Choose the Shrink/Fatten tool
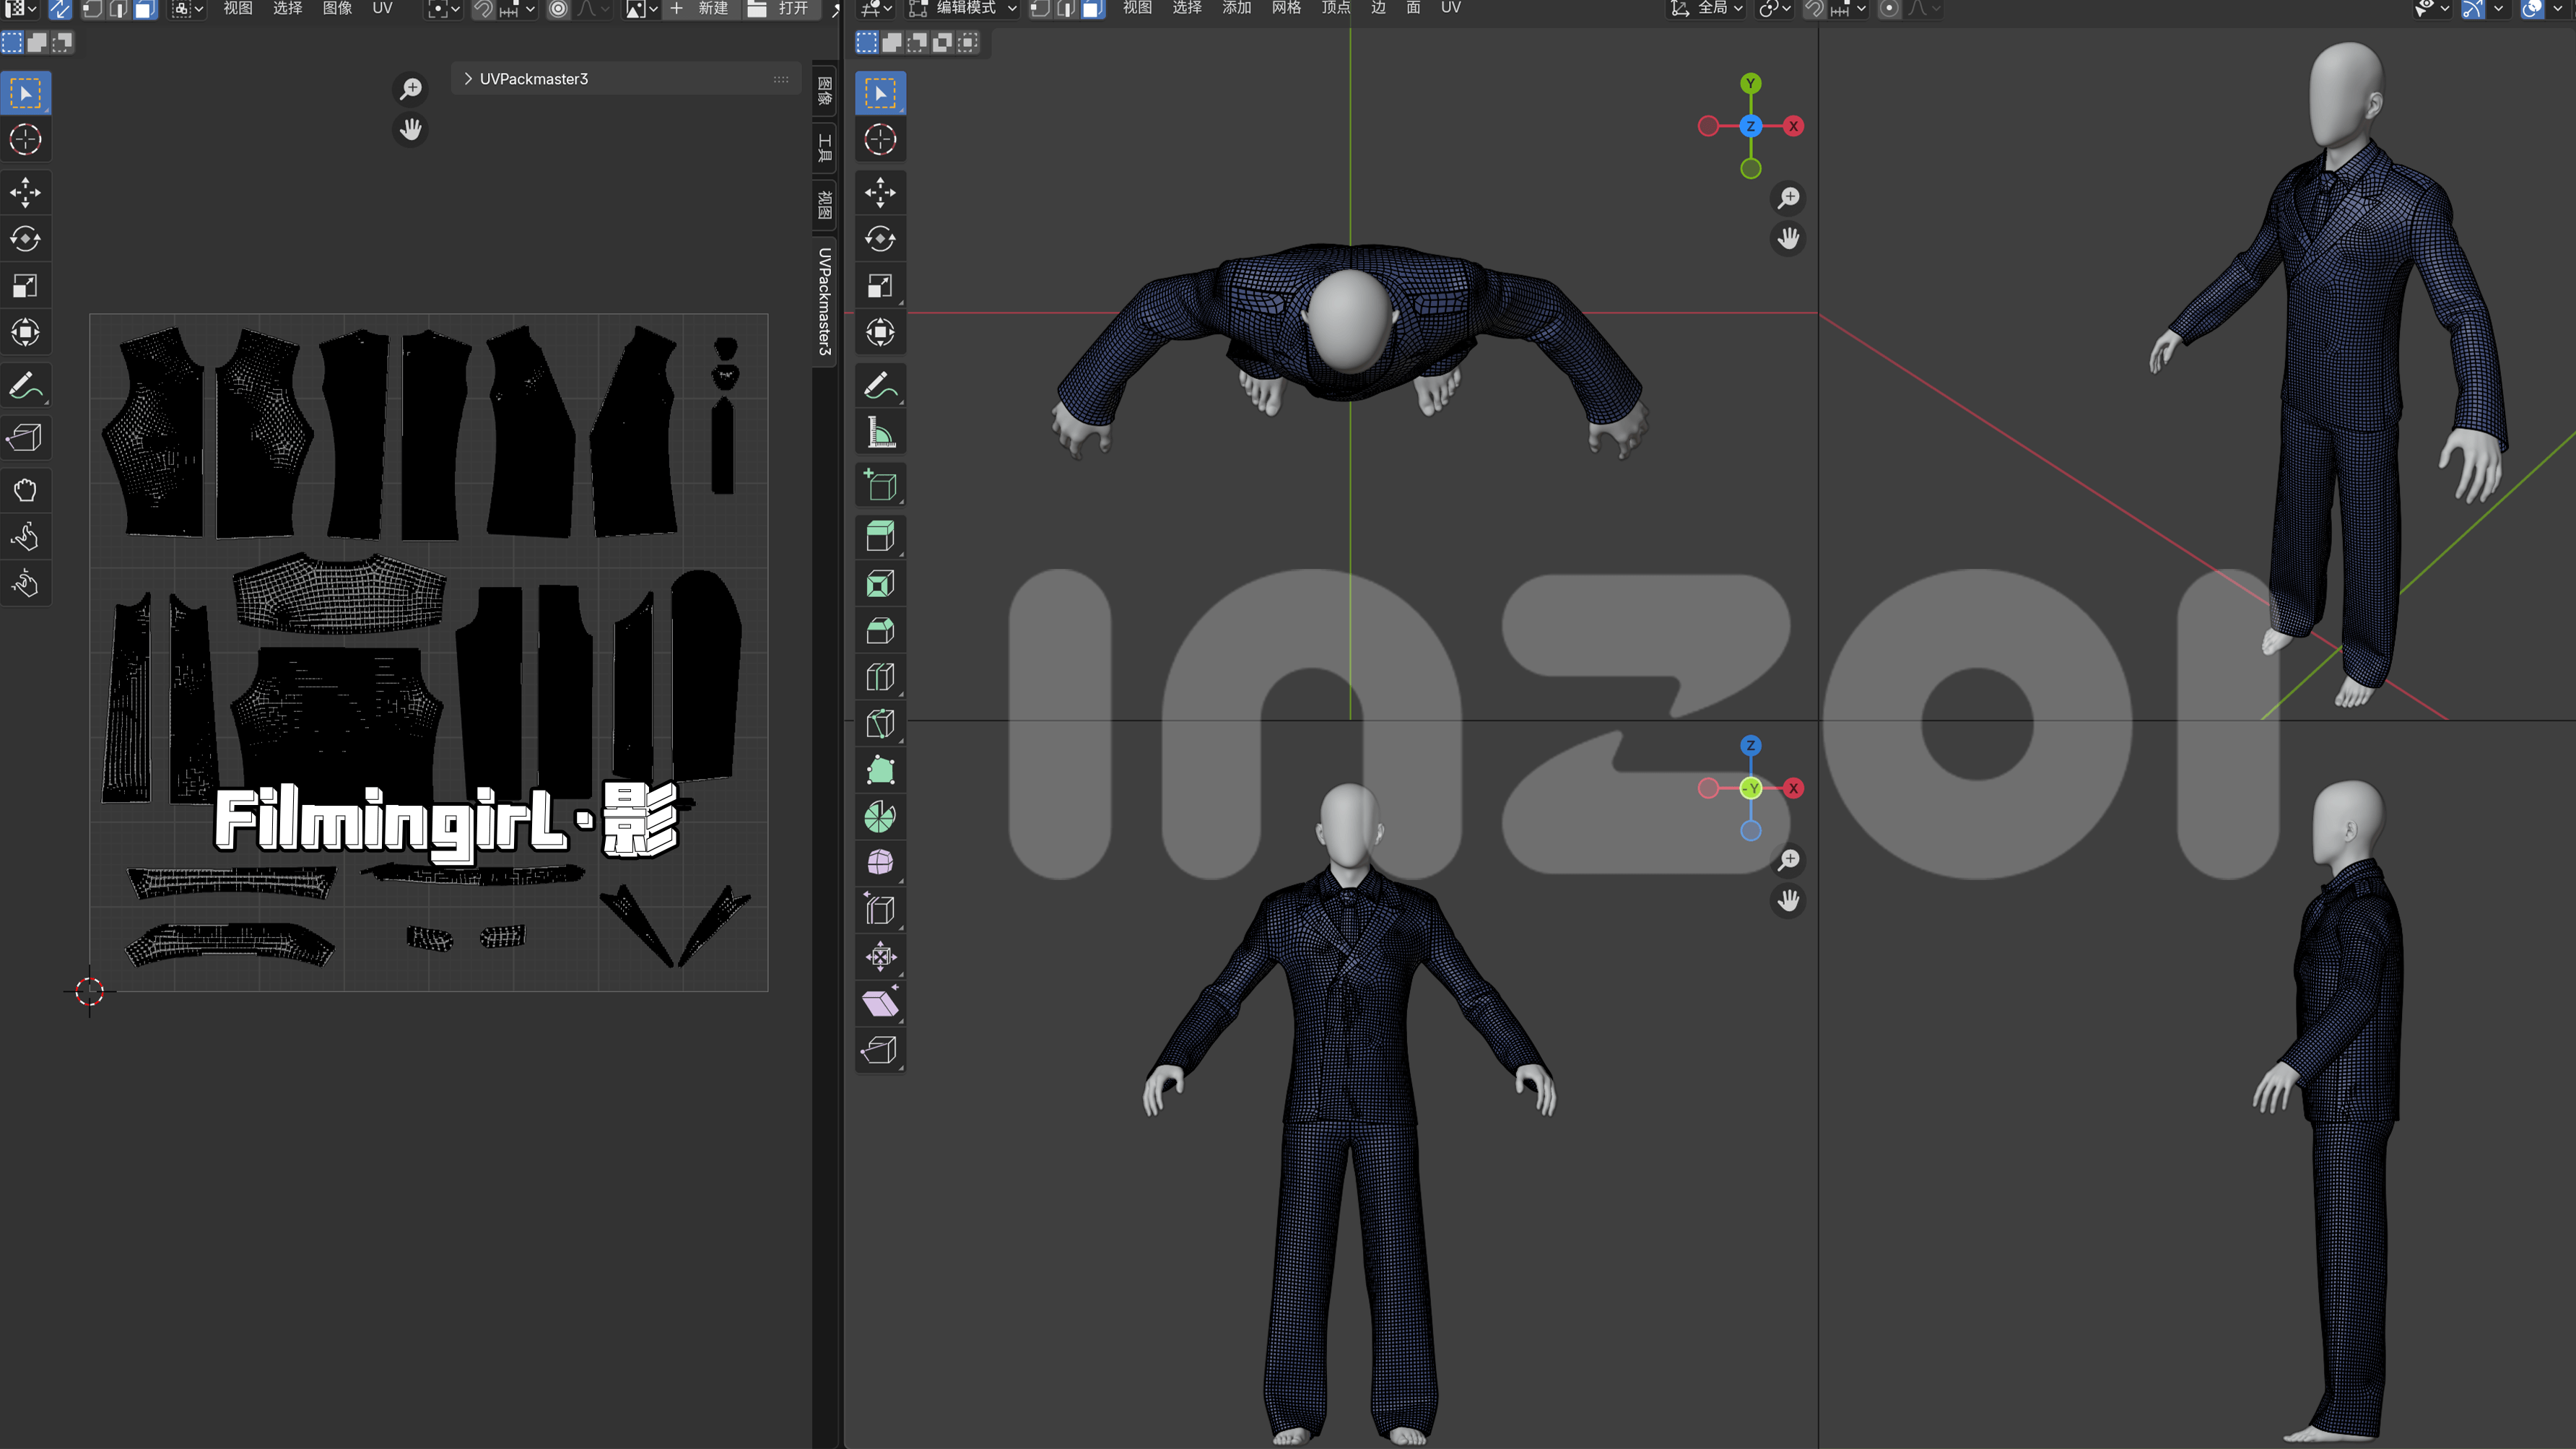The width and height of the screenshot is (2576, 1449). click(880, 957)
